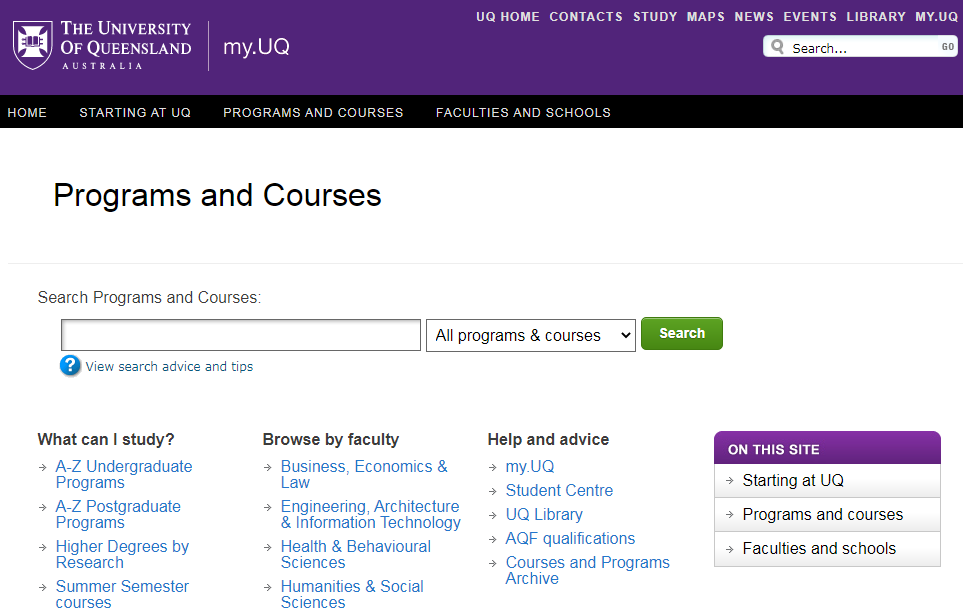The width and height of the screenshot is (963, 615).
Task: Open LIBRARY in the top bar
Action: (876, 17)
